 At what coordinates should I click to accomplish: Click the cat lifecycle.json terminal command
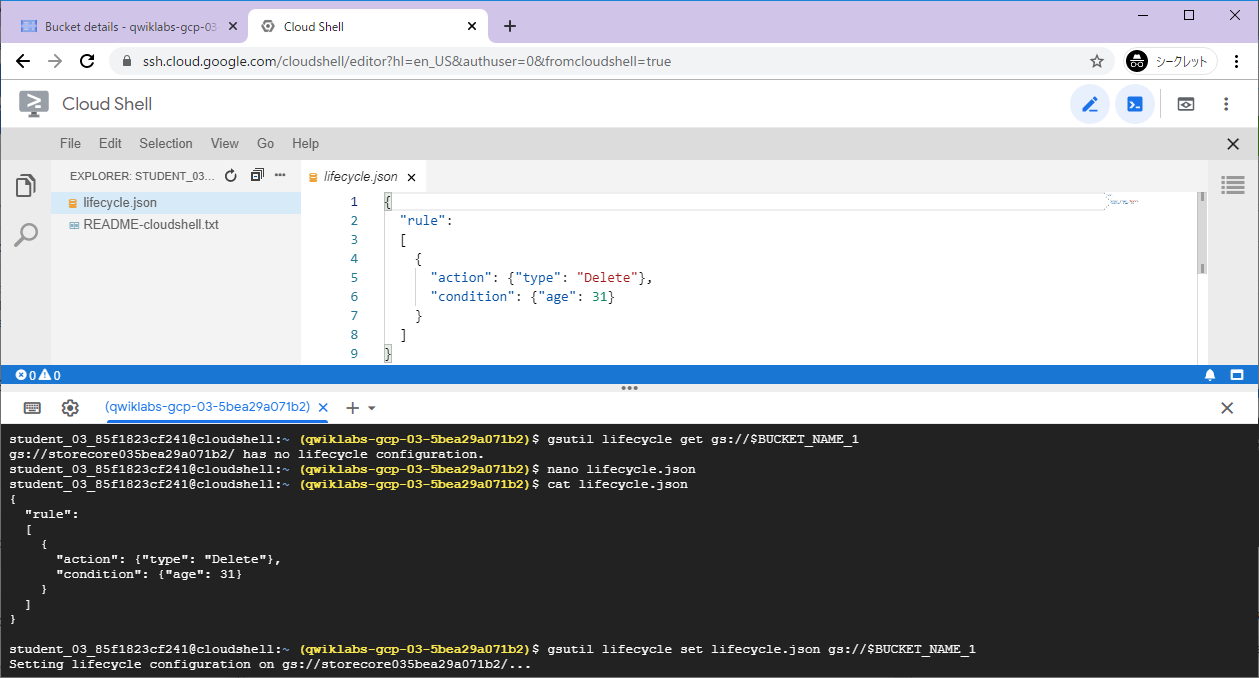pos(617,484)
